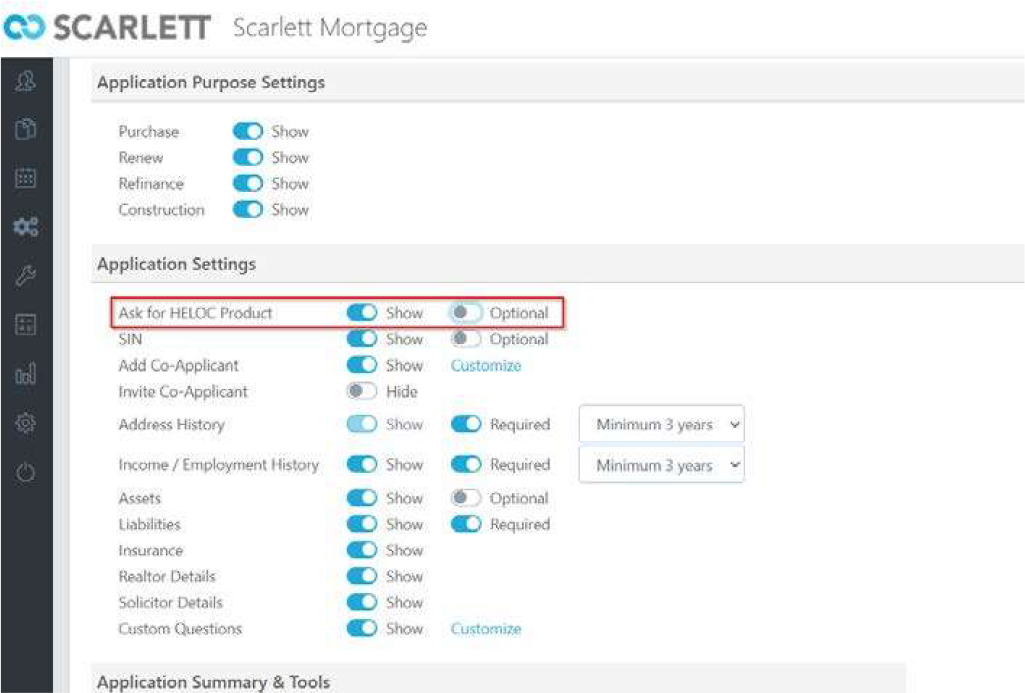Image resolution: width=1025 pixels, height=693 pixels.
Task: Open the calendar icon in sidebar
Action: tap(26, 178)
